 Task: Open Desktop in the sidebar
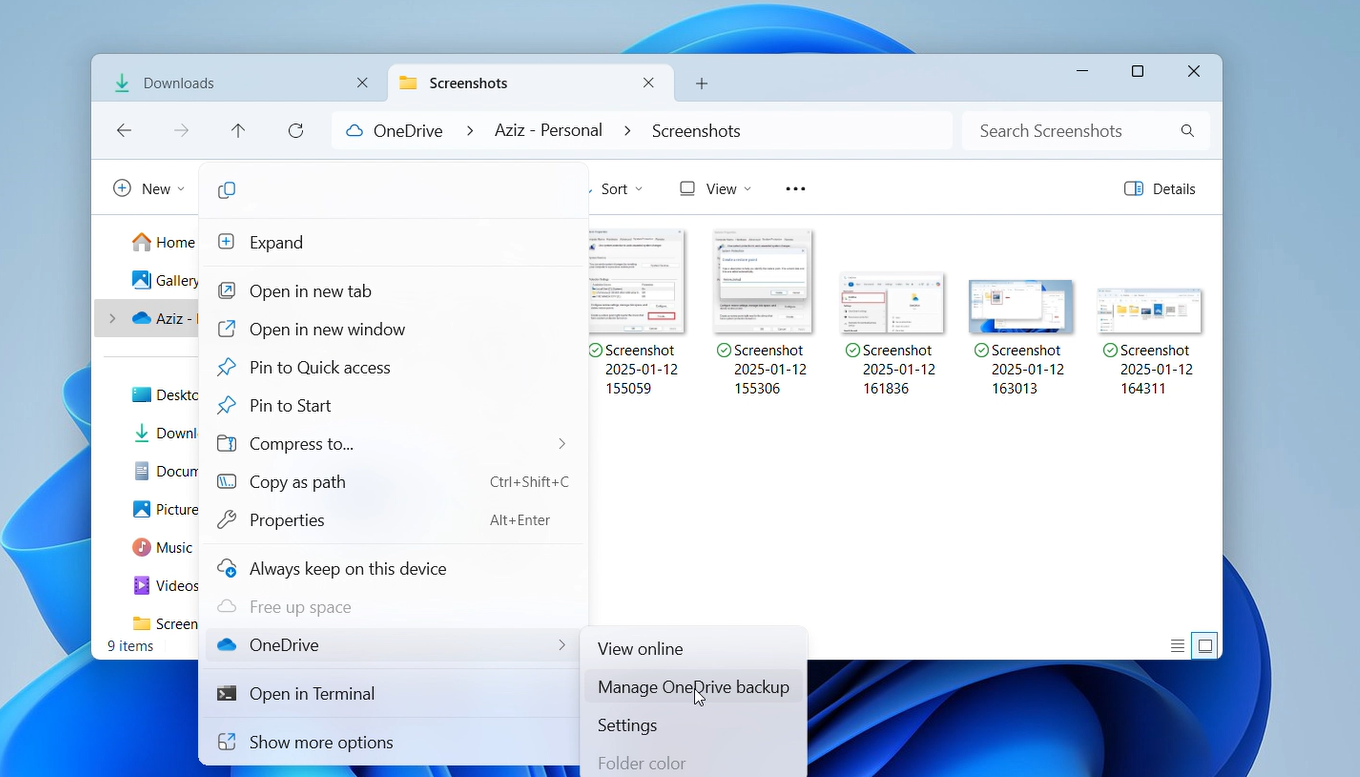pos(165,394)
